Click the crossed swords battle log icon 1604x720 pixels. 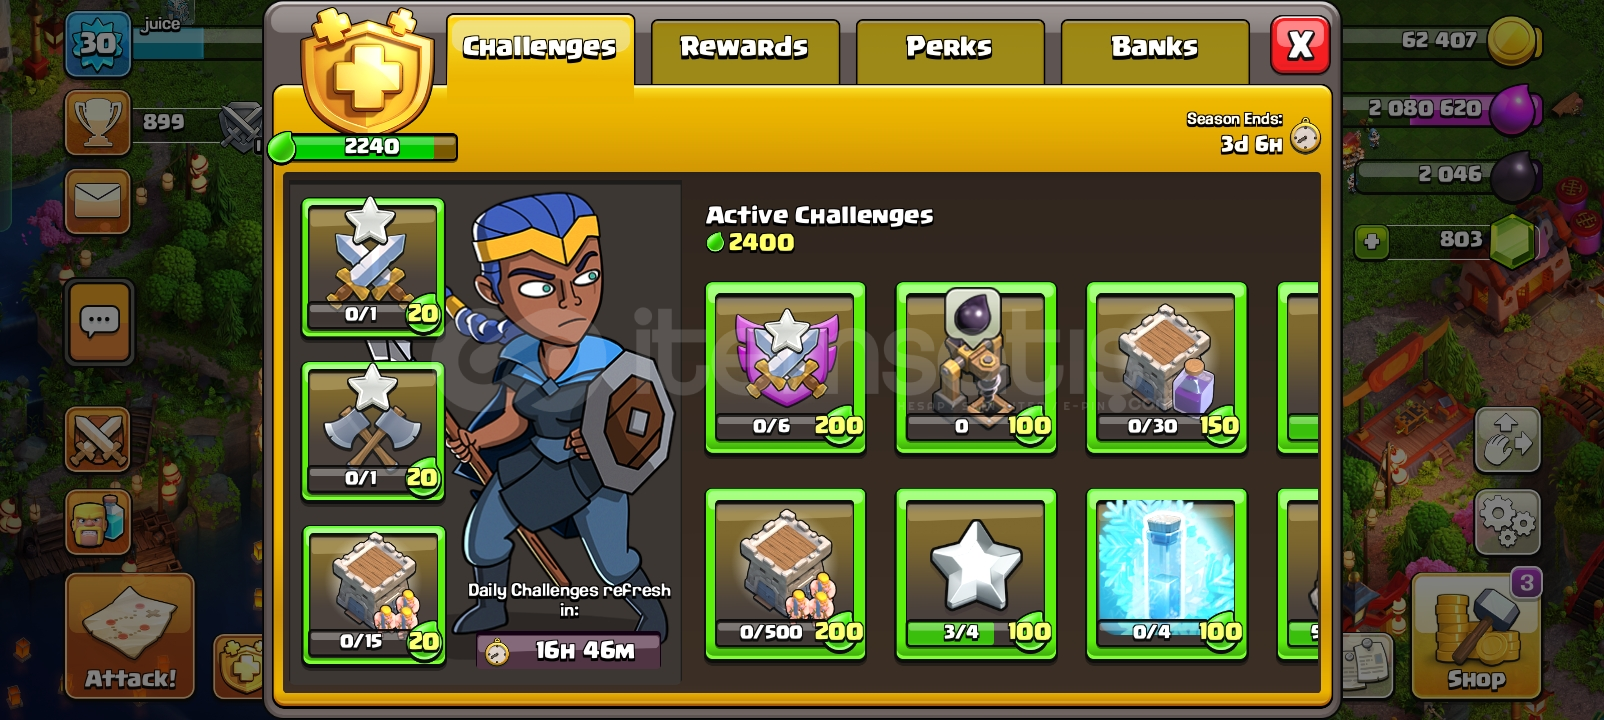pos(98,440)
